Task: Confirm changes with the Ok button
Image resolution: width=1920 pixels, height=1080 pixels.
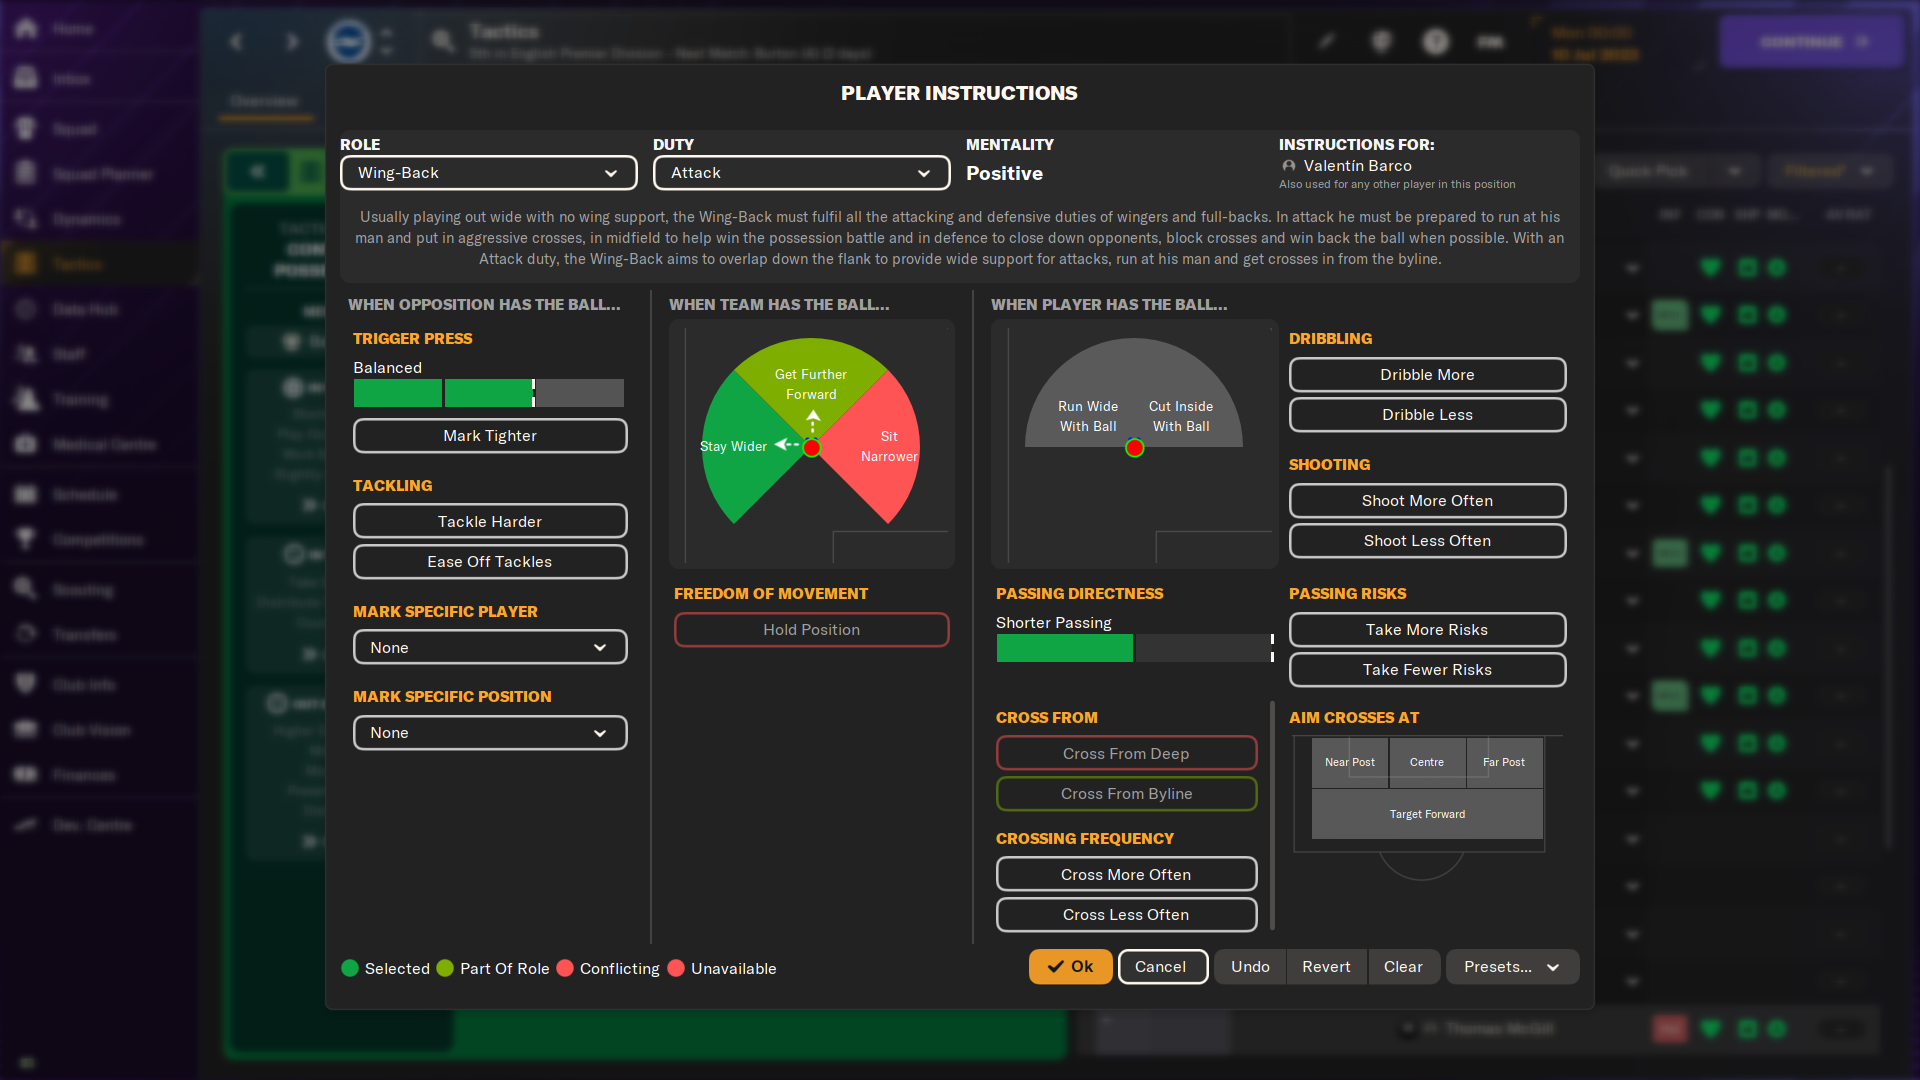Action: point(1070,967)
